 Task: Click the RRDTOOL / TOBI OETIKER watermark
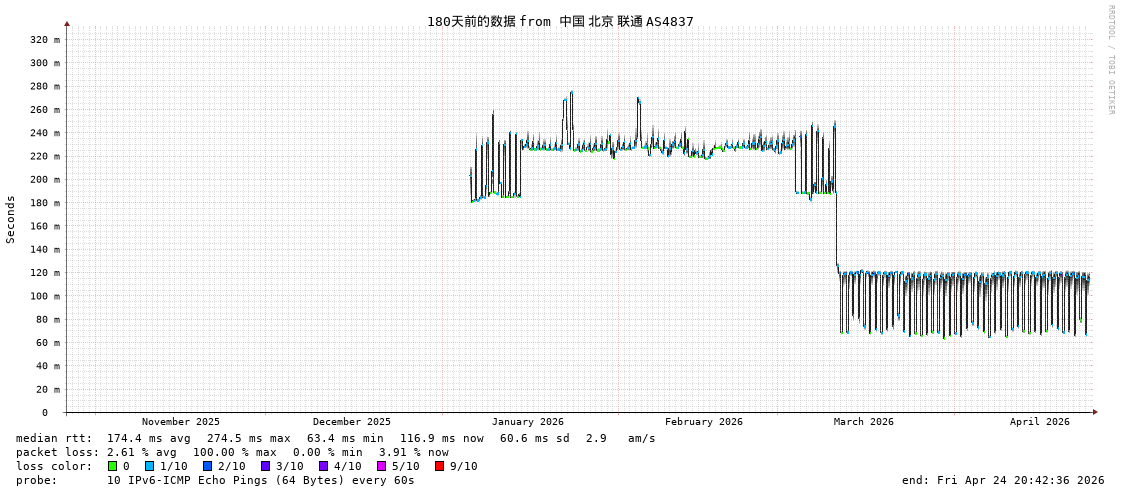click(1110, 60)
